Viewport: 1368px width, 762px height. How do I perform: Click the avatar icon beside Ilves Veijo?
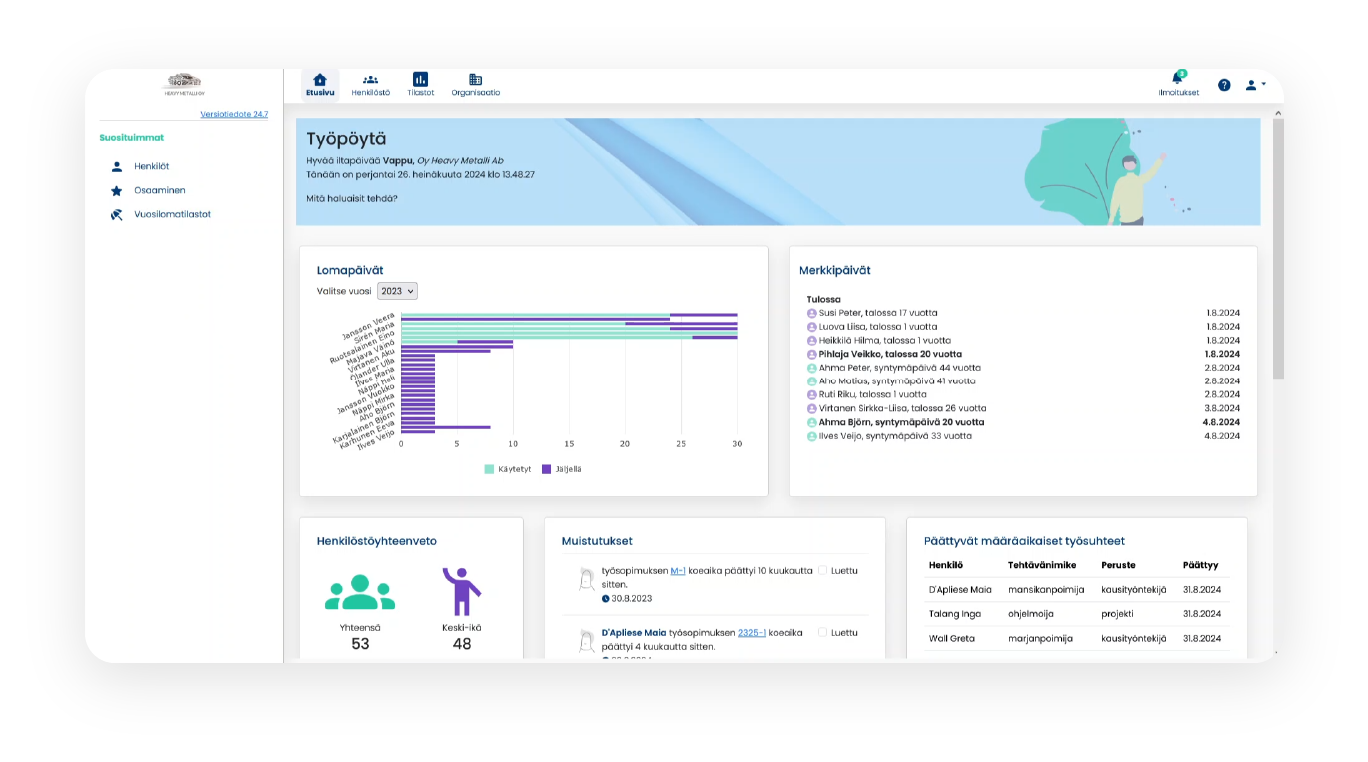812,436
